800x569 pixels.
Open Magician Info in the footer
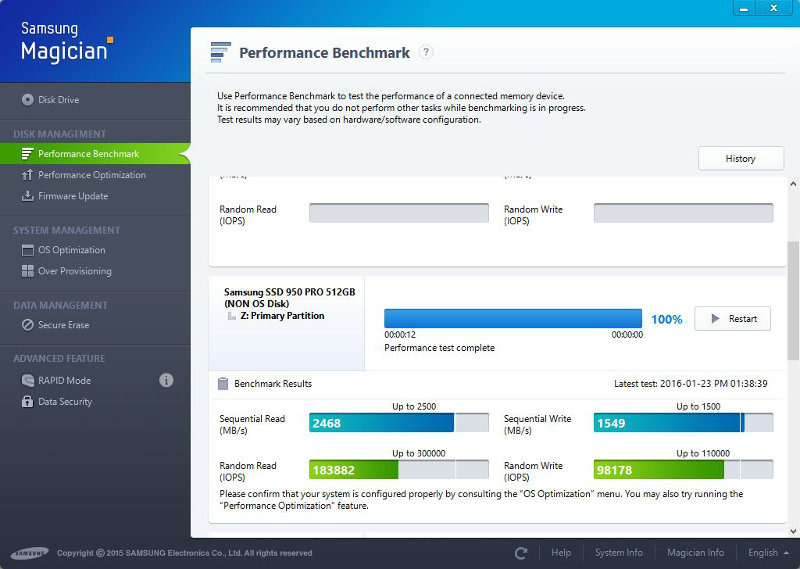coord(695,553)
